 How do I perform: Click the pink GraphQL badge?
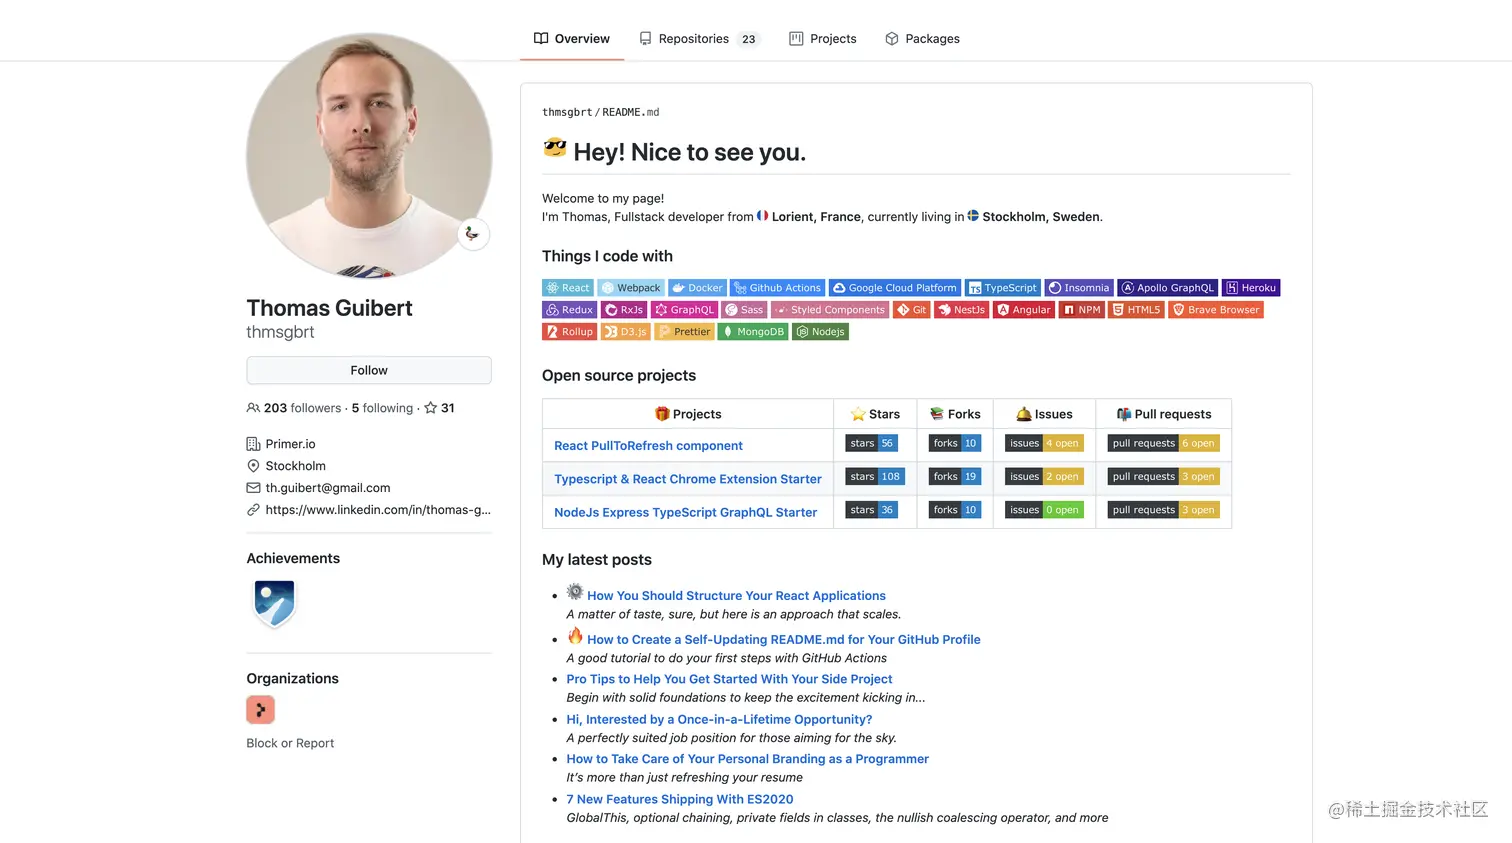coord(685,310)
